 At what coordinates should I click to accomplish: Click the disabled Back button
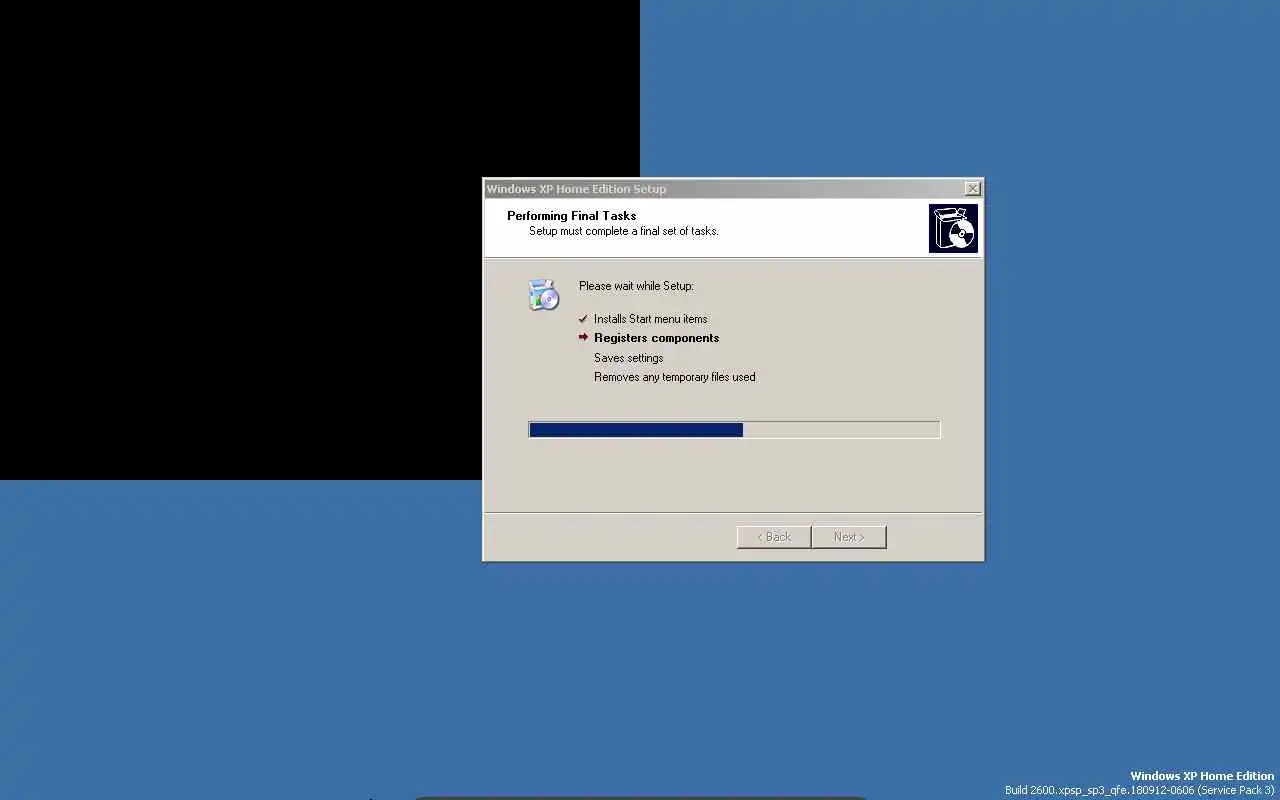click(774, 537)
